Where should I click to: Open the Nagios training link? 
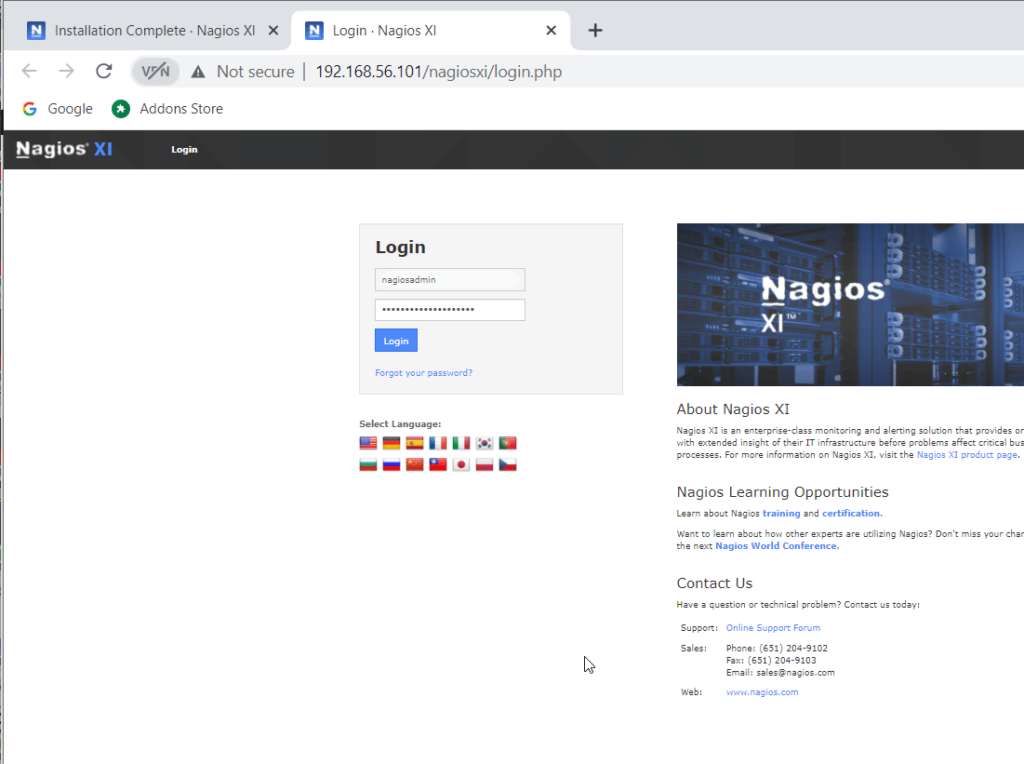(781, 513)
